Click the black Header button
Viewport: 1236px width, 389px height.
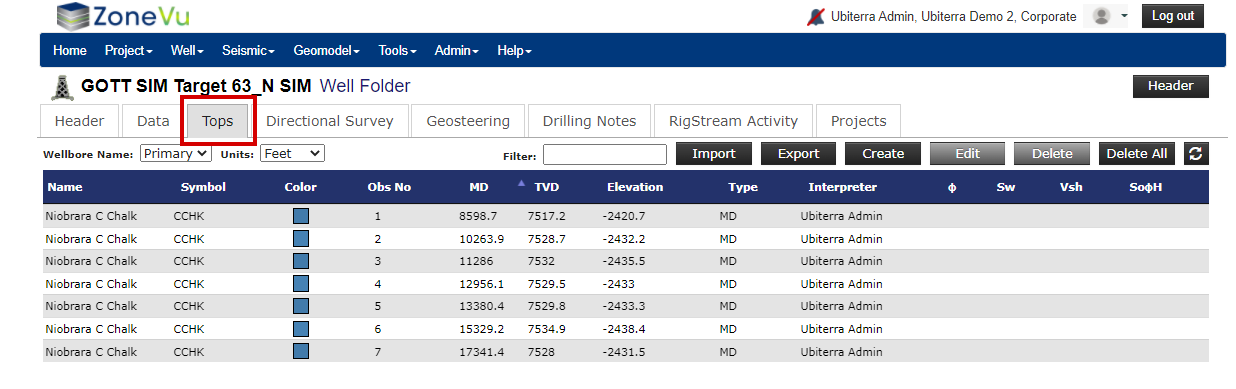(1170, 86)
